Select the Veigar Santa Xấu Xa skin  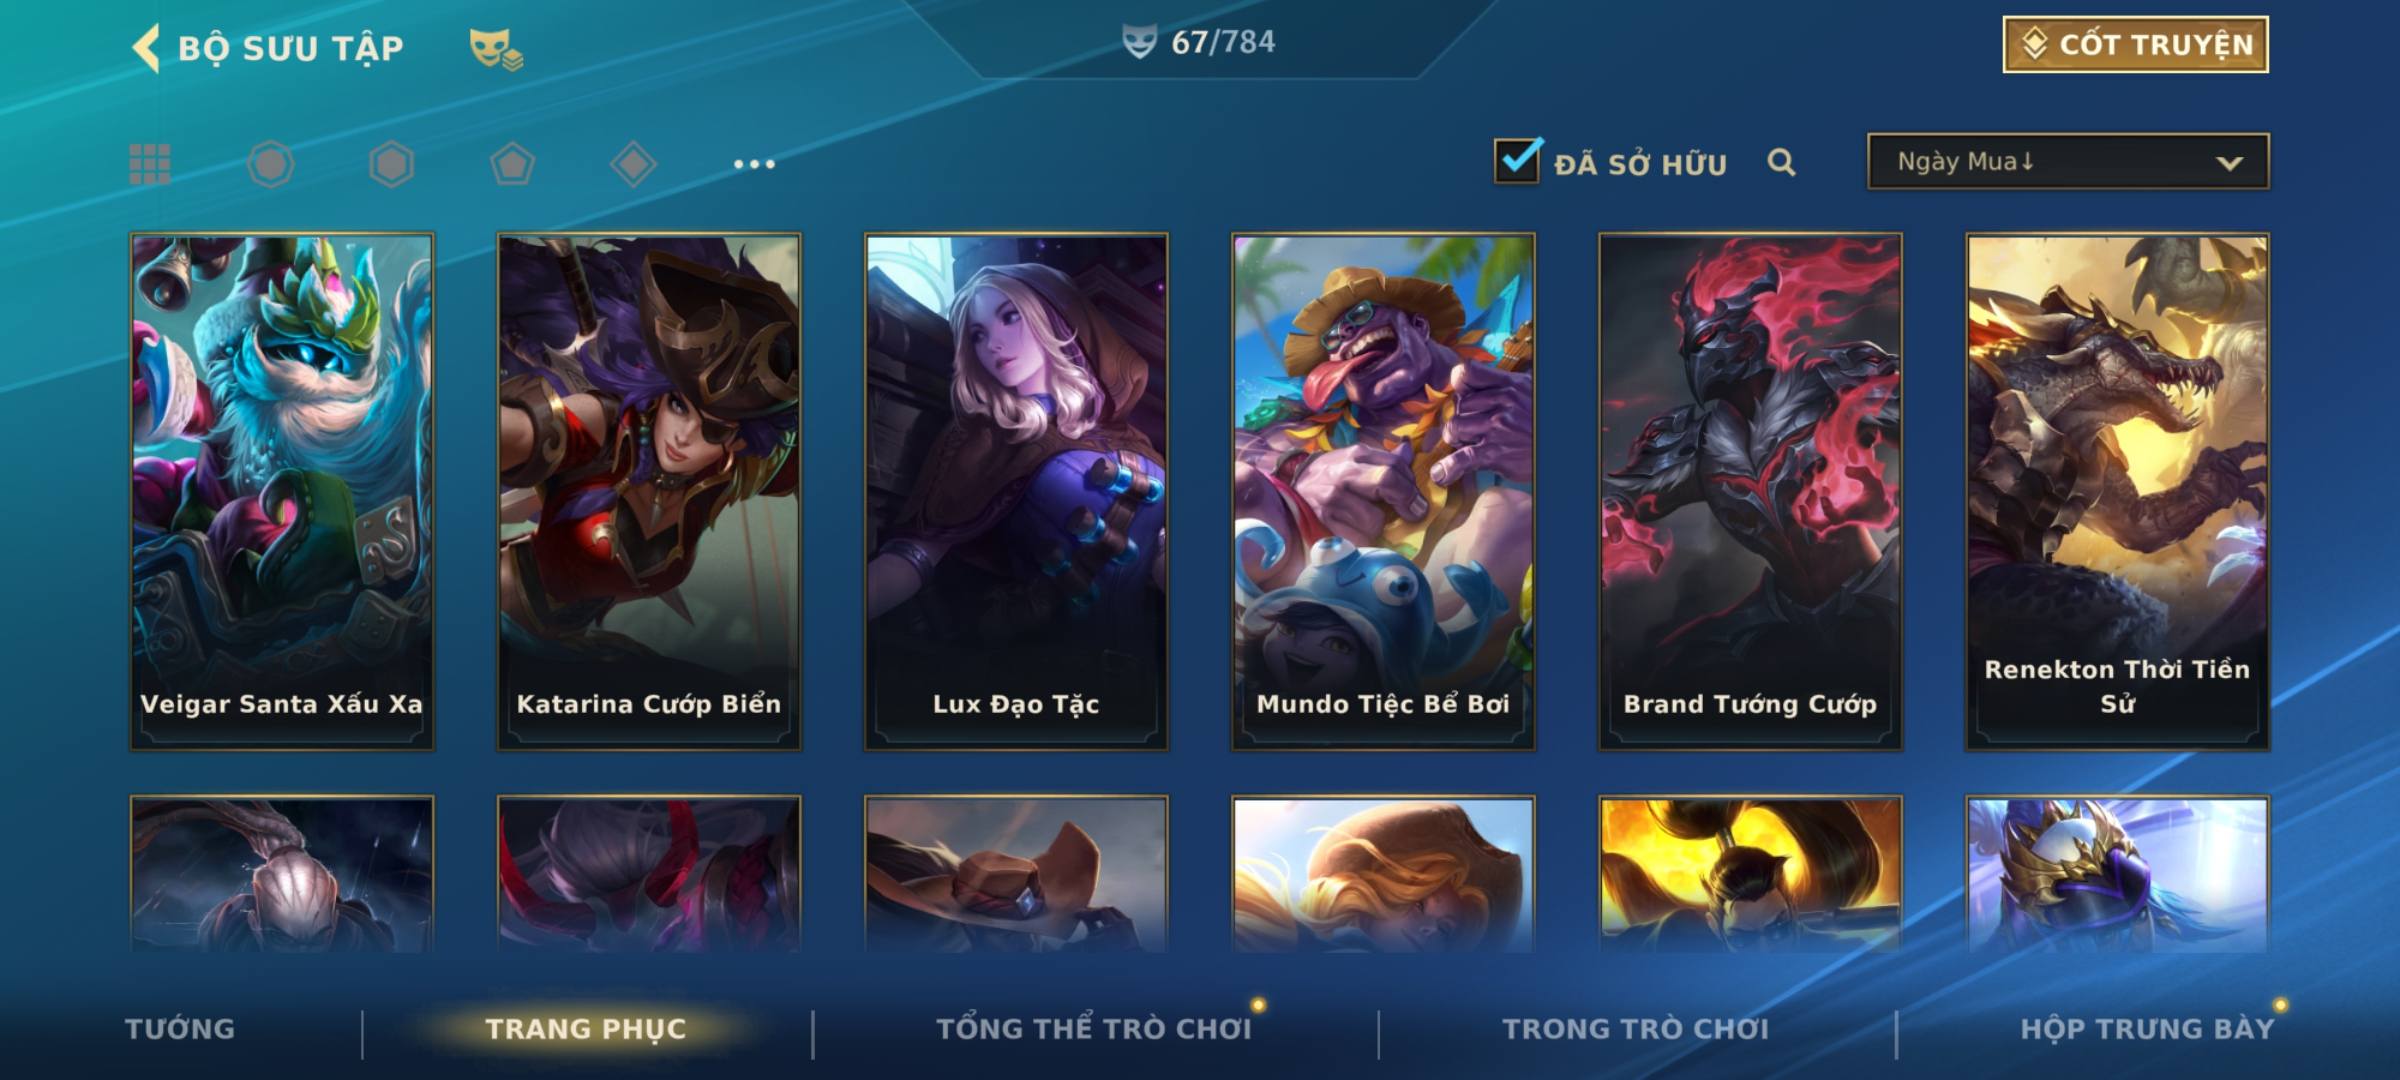click(x=282, y=492)
